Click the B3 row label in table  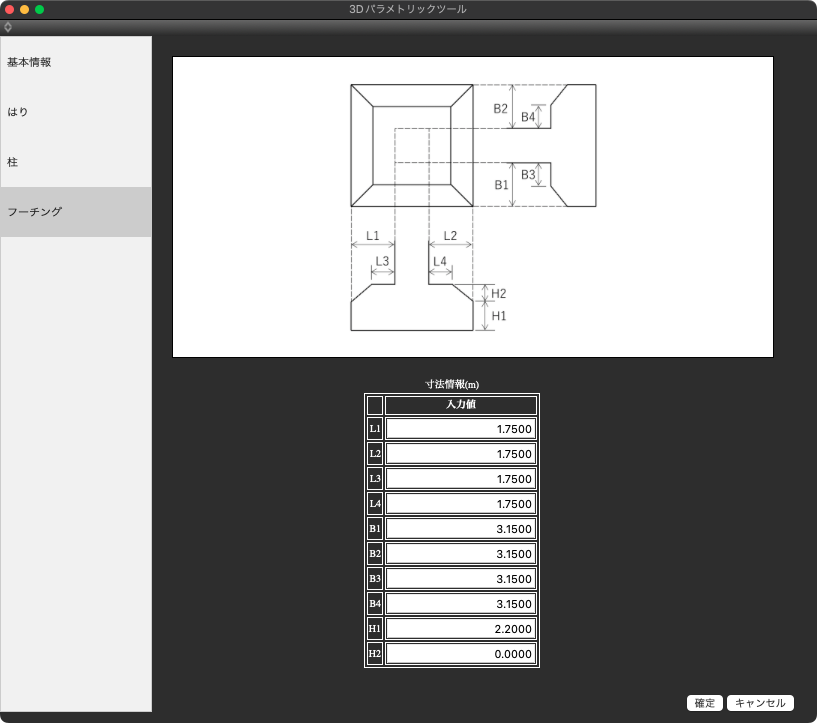(375, 579)
